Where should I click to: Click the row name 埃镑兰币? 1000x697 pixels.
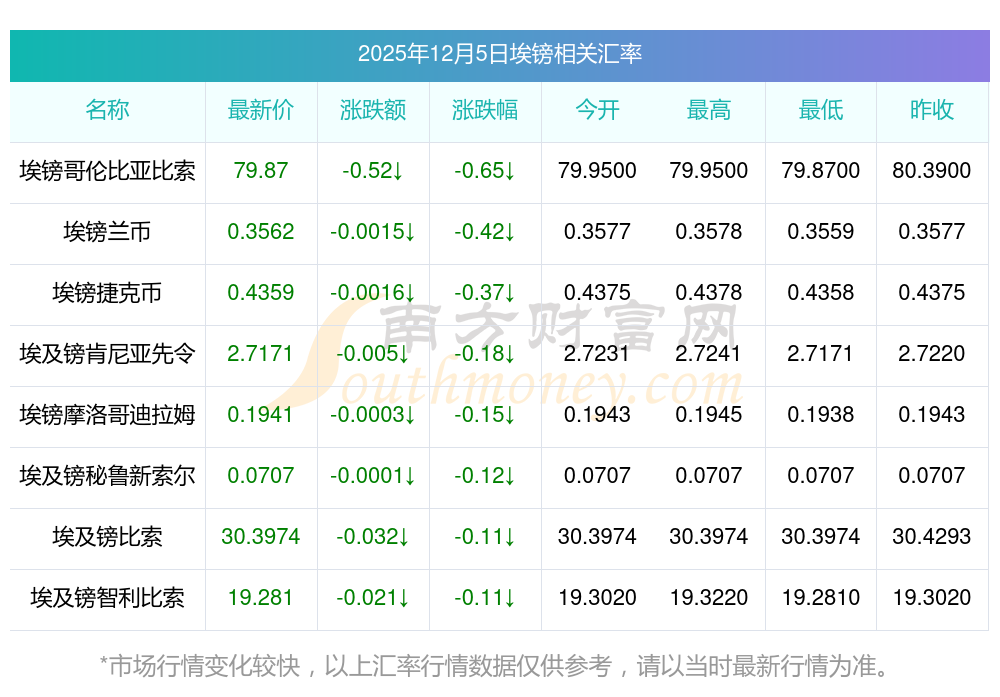[x=107, y=231]
